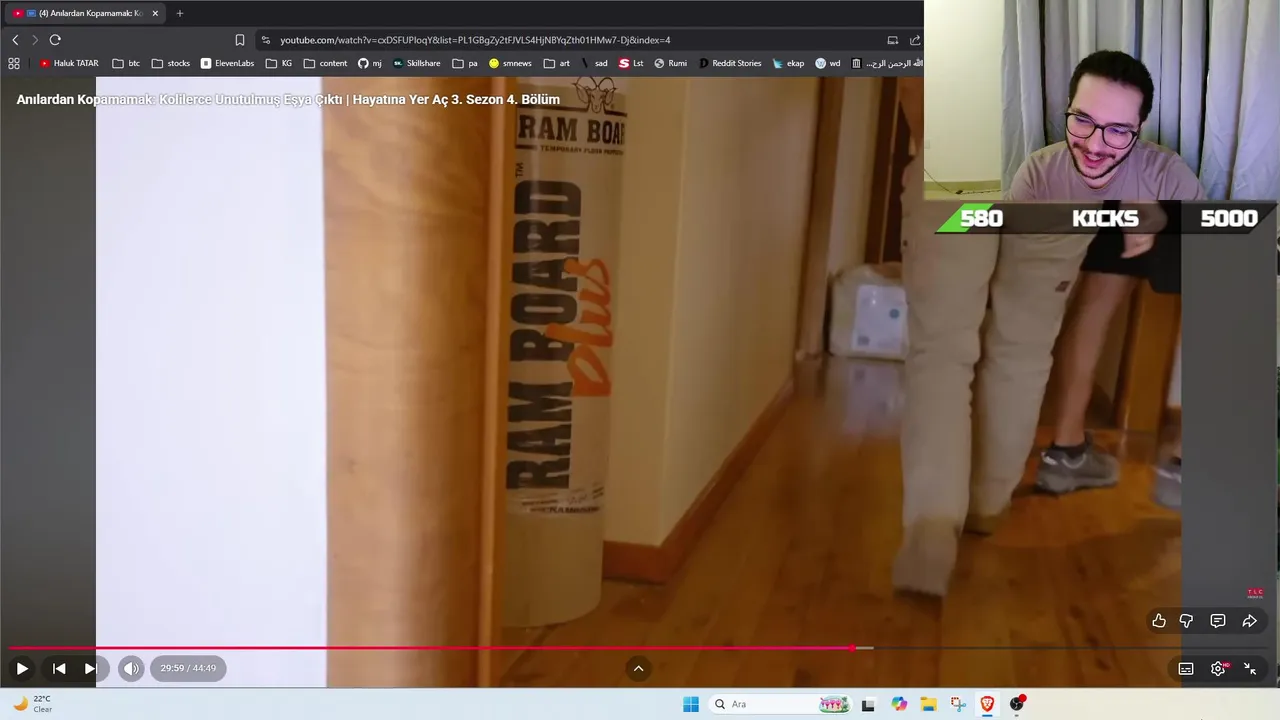Open the ElevenLabs bookmark
1280x720 pixels.
pos(227,63)
